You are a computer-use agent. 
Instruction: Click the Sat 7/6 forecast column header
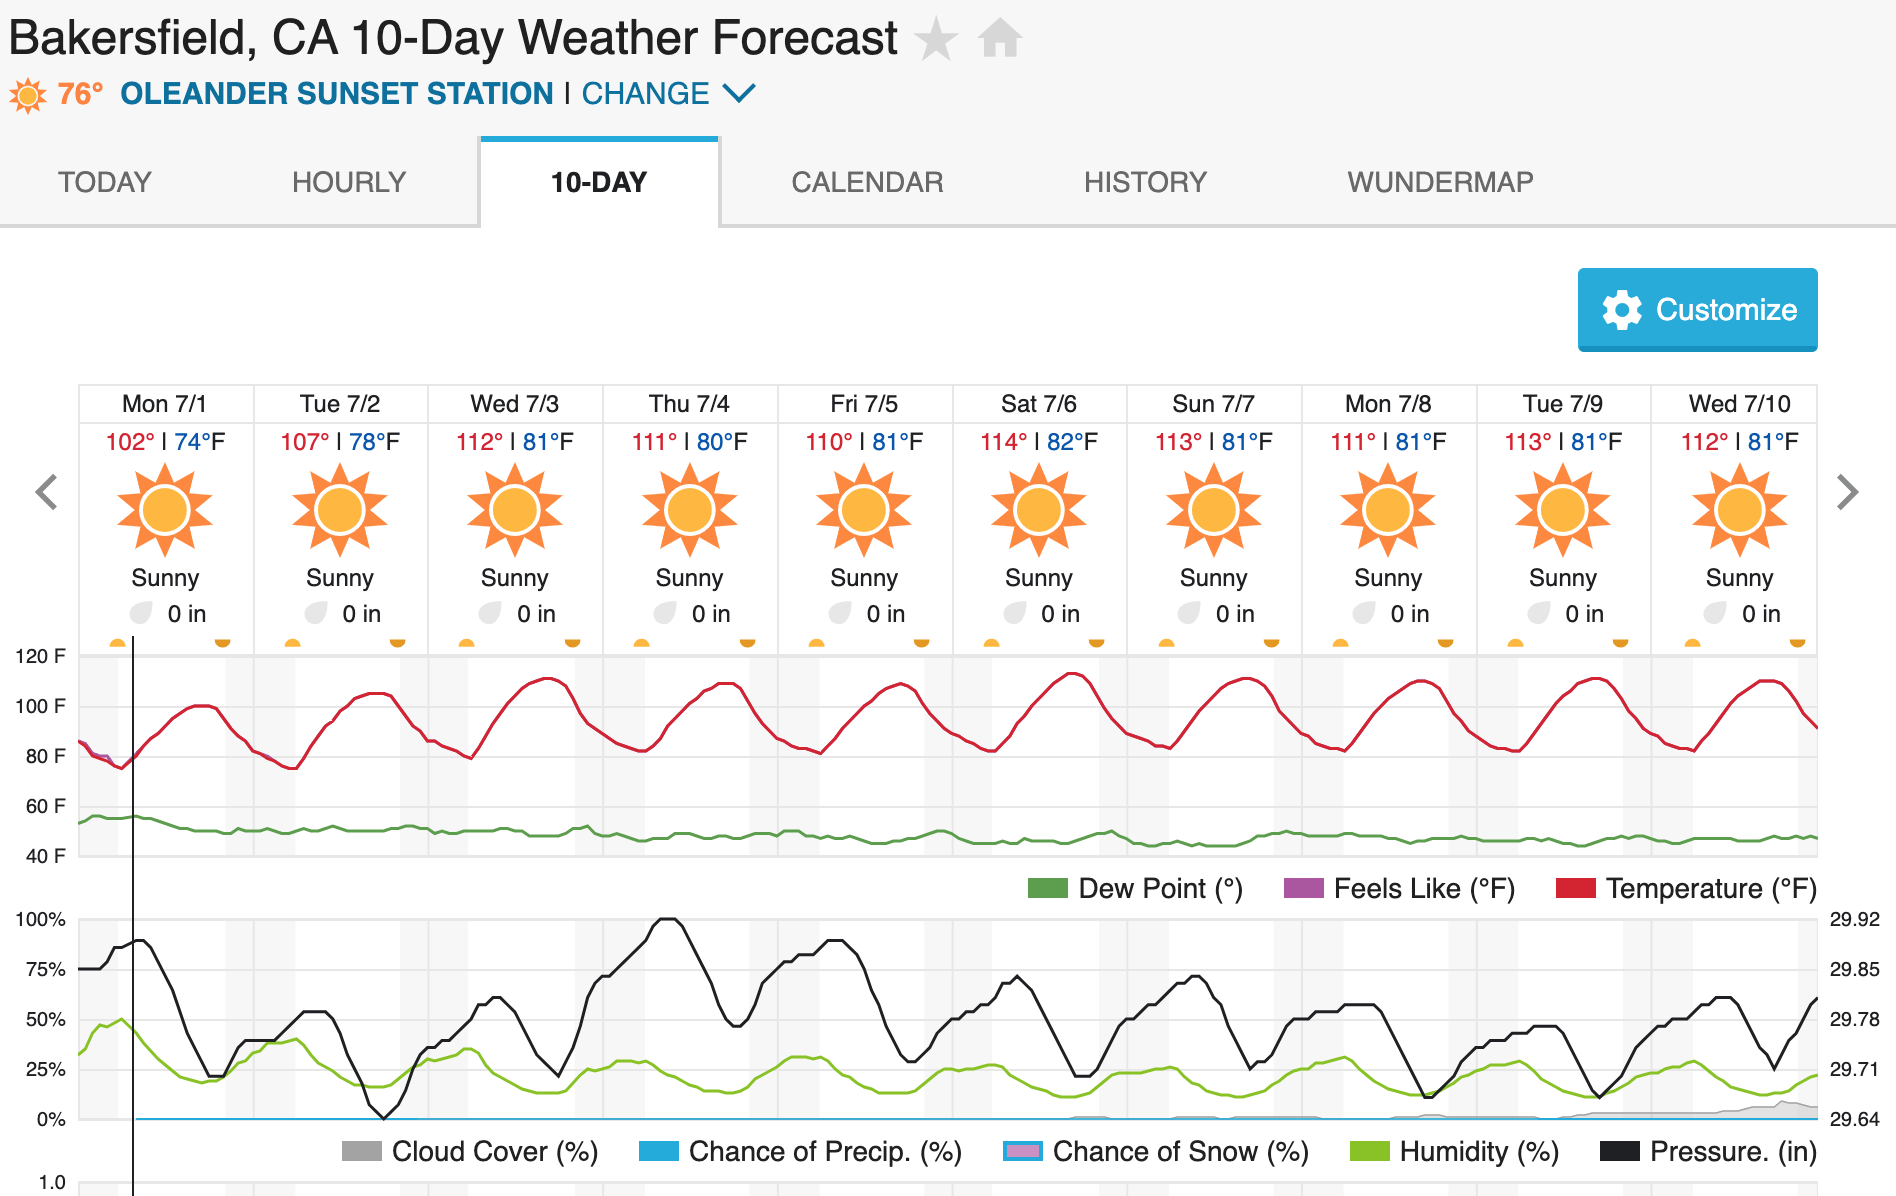click(1039, 403)
